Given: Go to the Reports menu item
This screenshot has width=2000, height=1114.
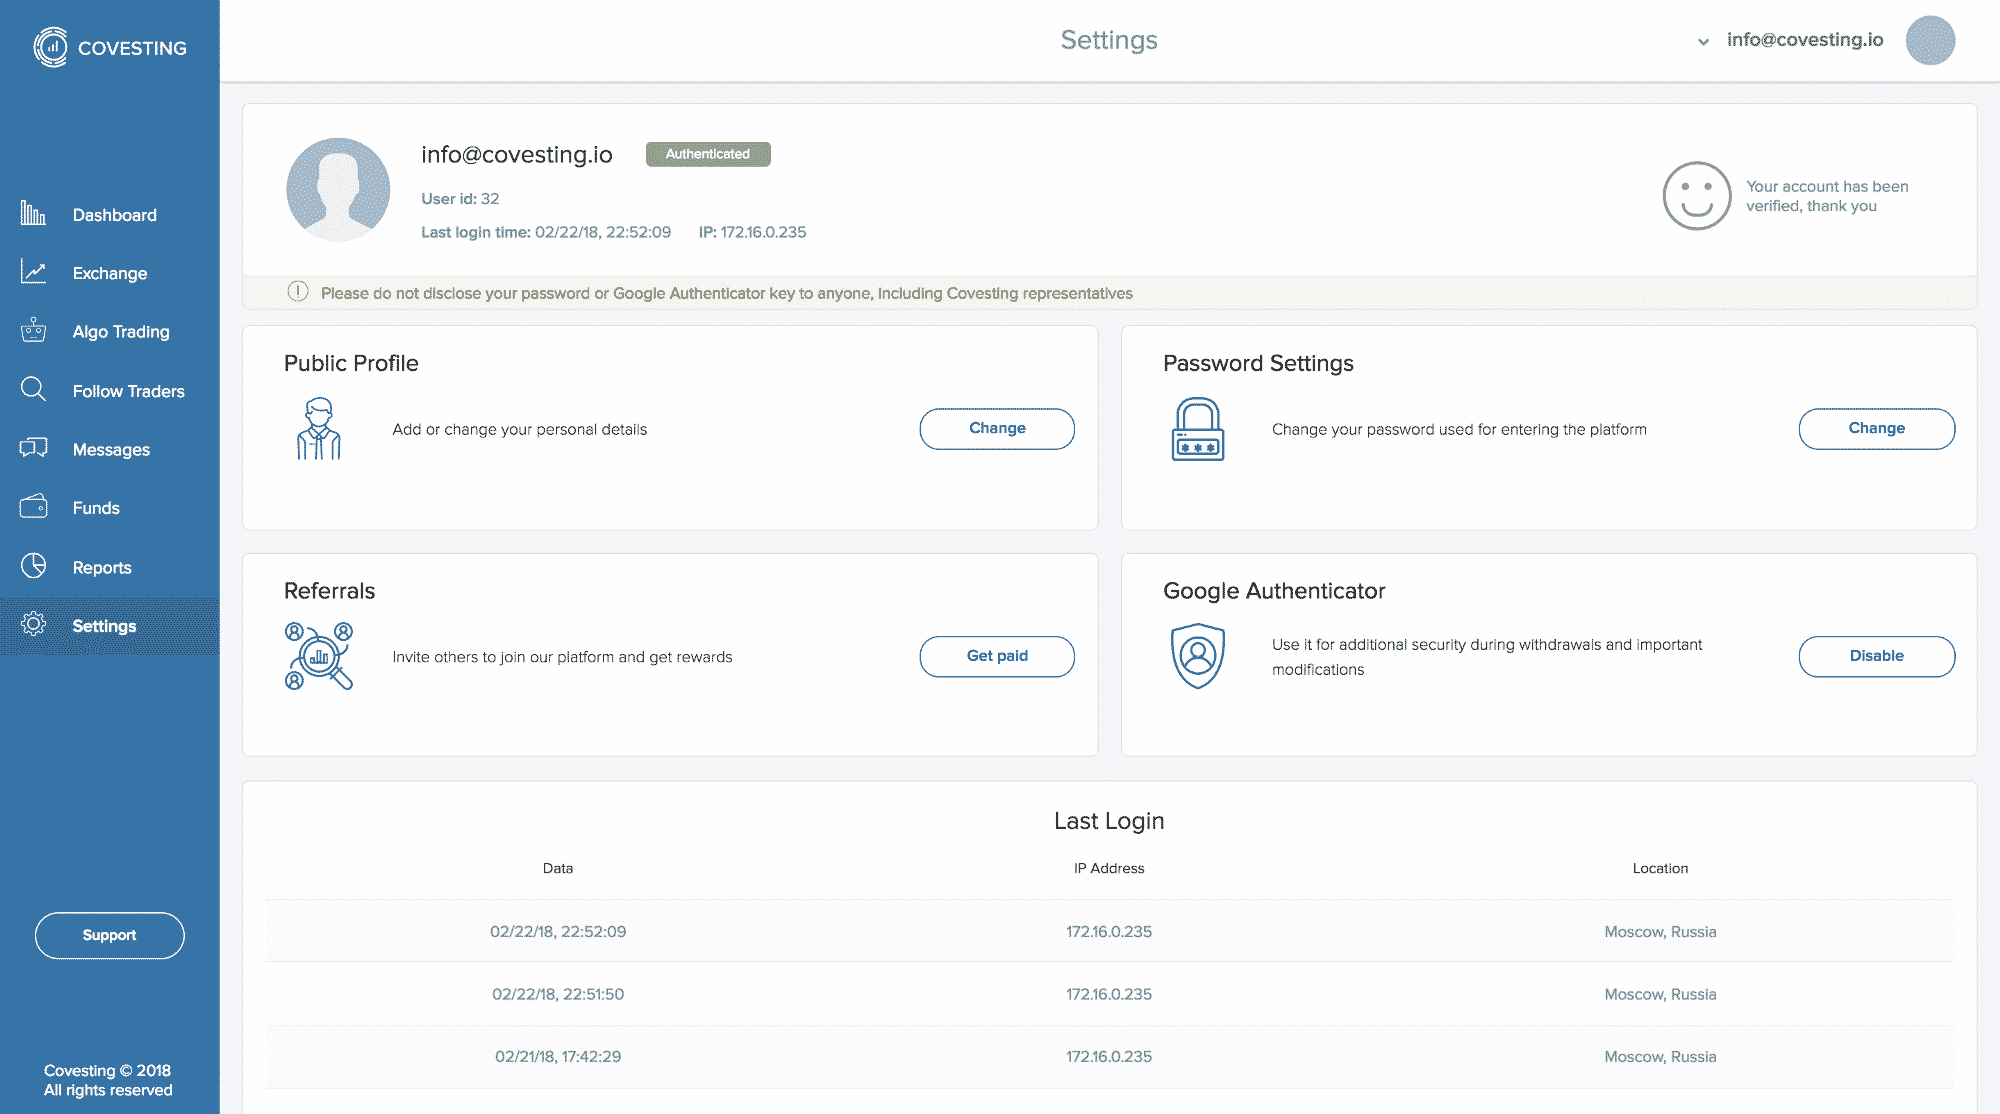Looking at the screenshot, I should (x=102, y=567).
